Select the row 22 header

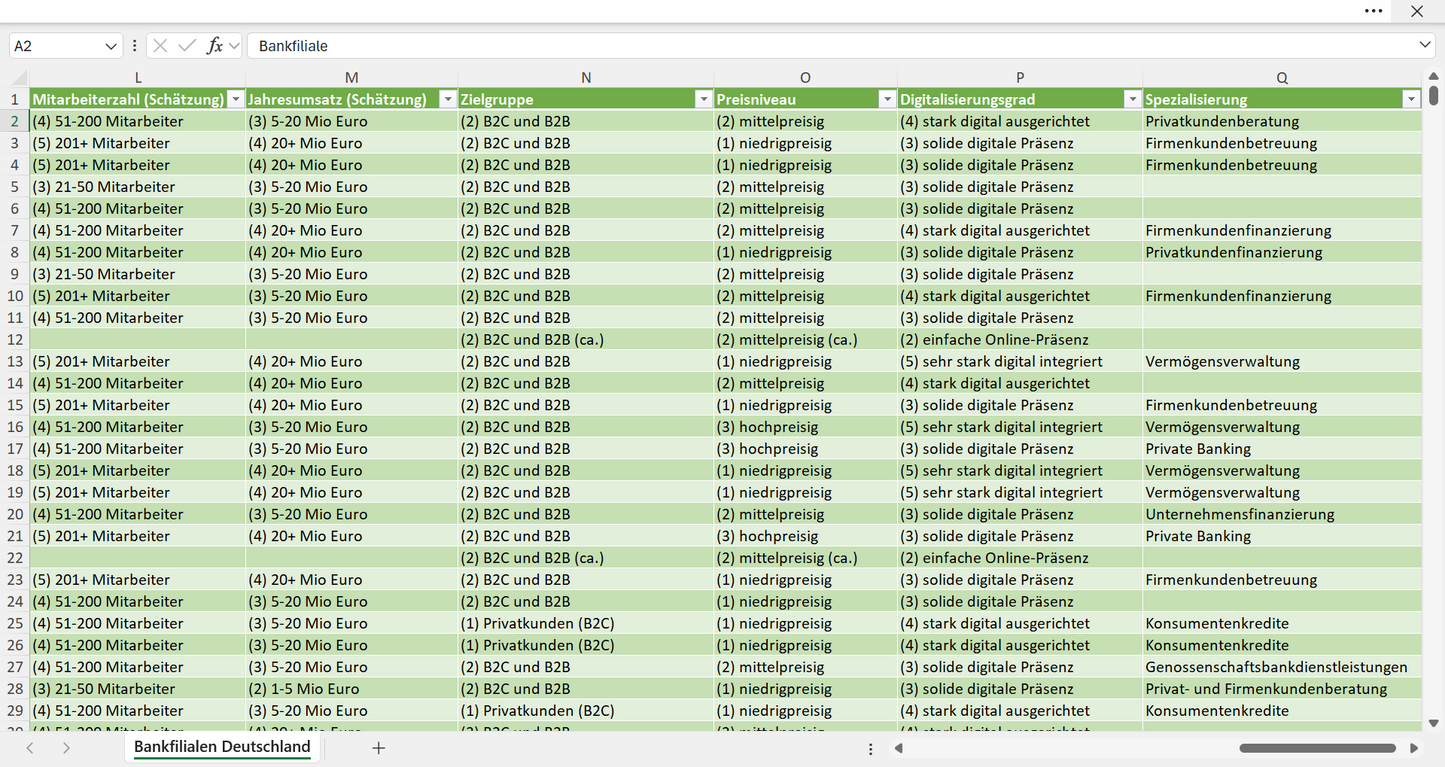pyautogui.click(x=15, y=558)
